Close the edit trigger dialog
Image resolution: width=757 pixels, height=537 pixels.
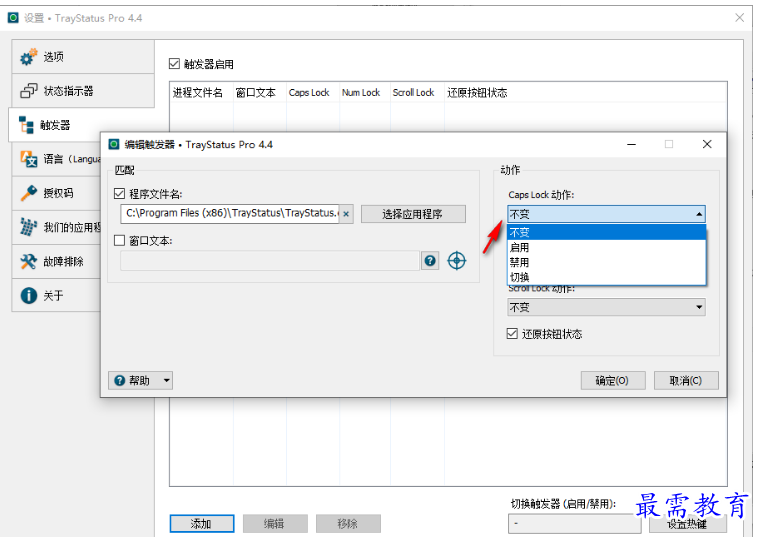coord(707,144)
